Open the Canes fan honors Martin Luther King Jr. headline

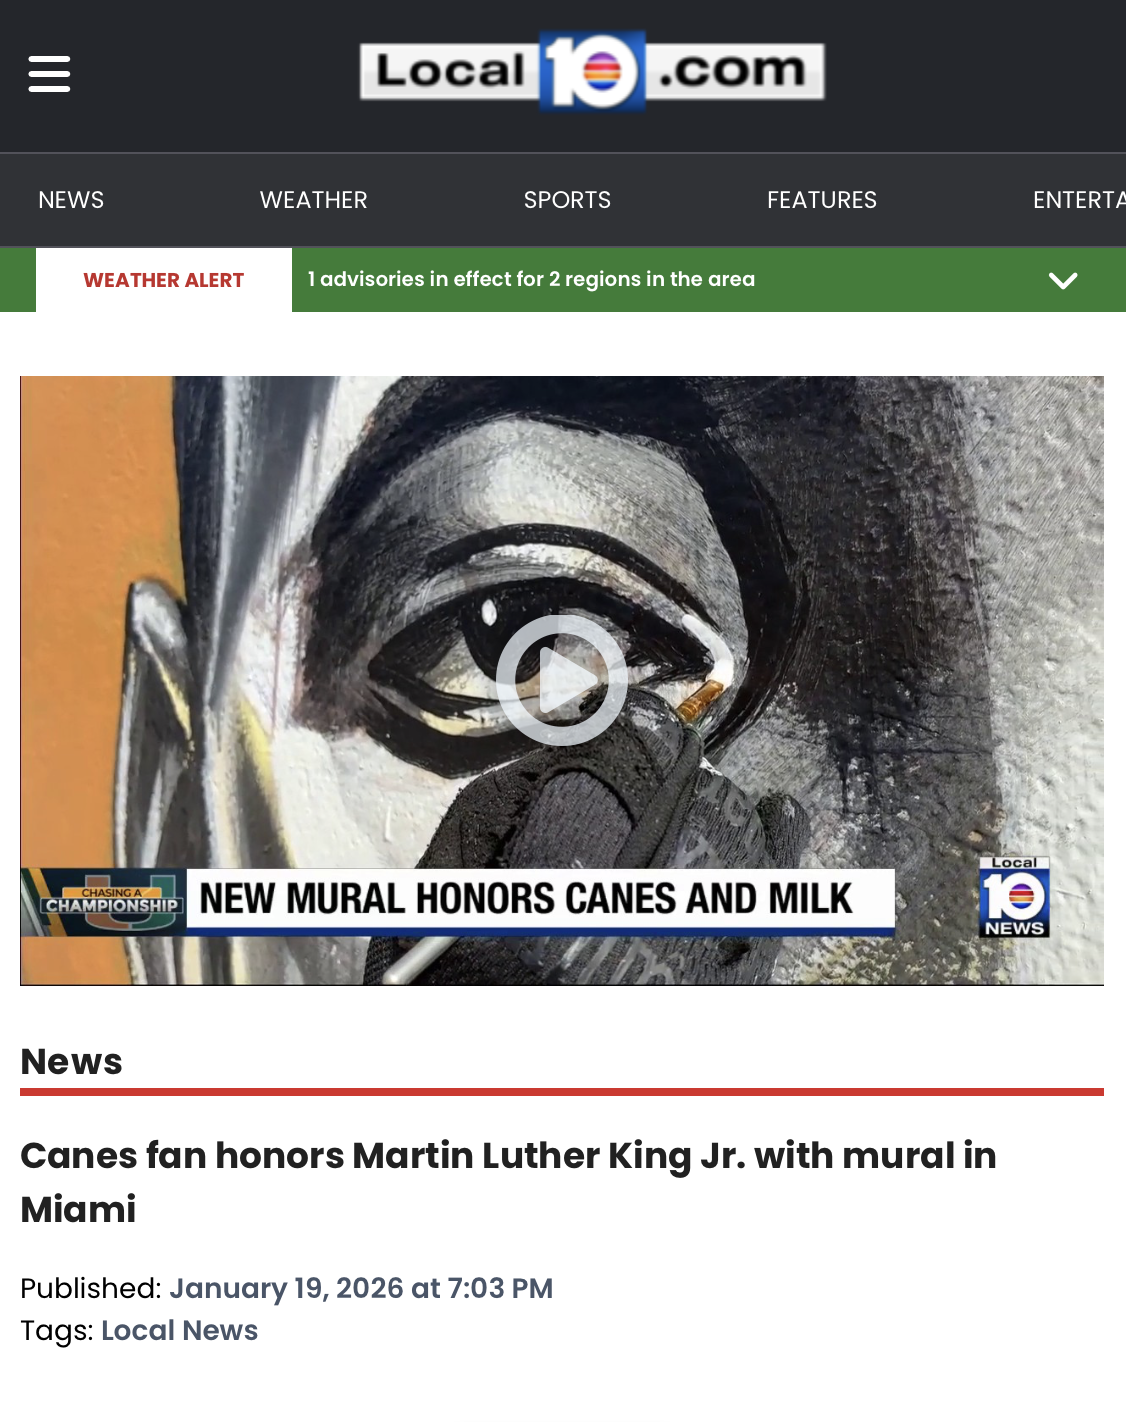pyautogui.click(x=508, y=1182)
